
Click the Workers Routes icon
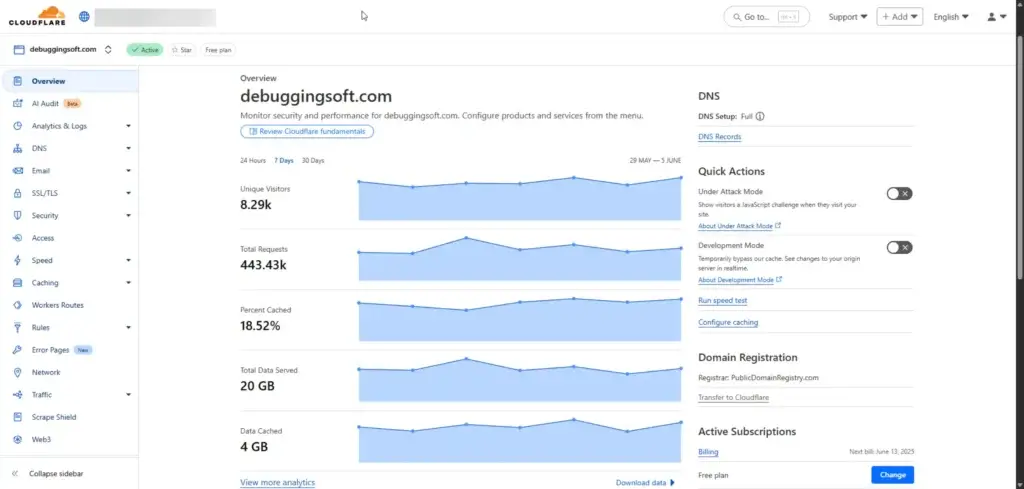tap(18, 305)
